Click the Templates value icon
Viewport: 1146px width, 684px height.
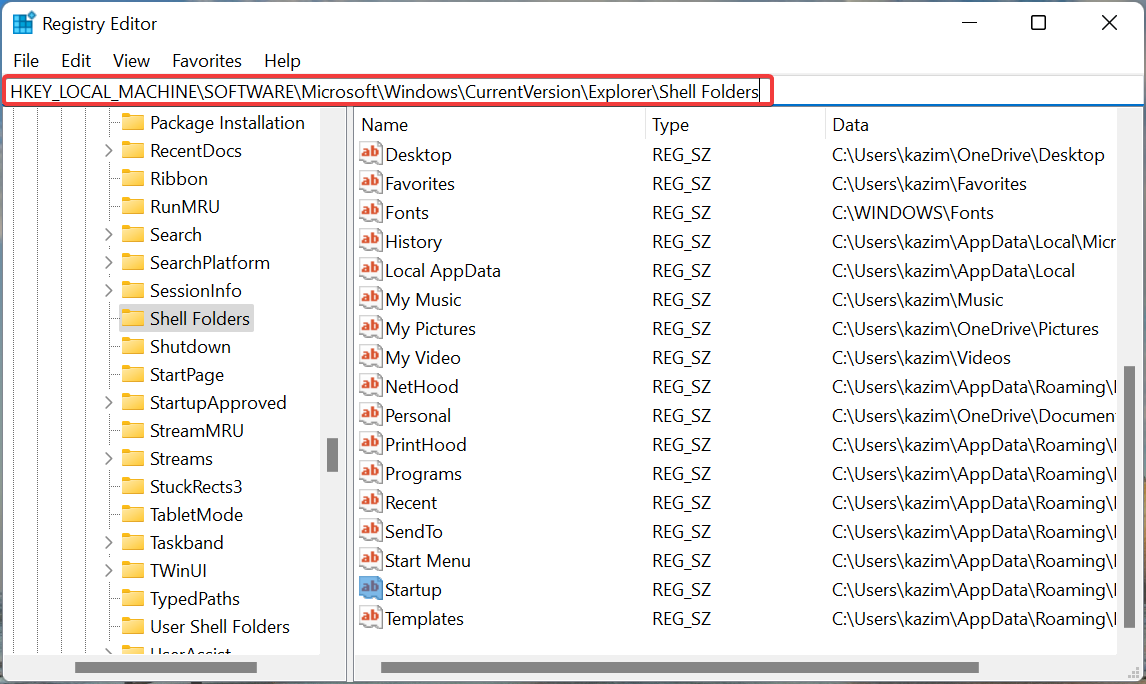[371, 618]
